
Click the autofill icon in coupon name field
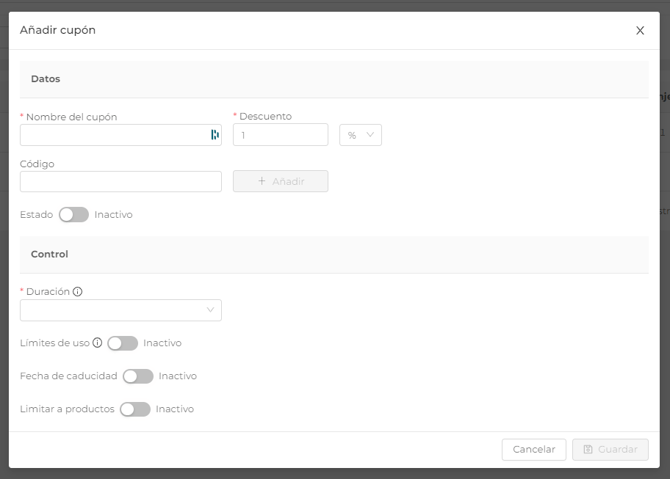[x=214, y=135]
